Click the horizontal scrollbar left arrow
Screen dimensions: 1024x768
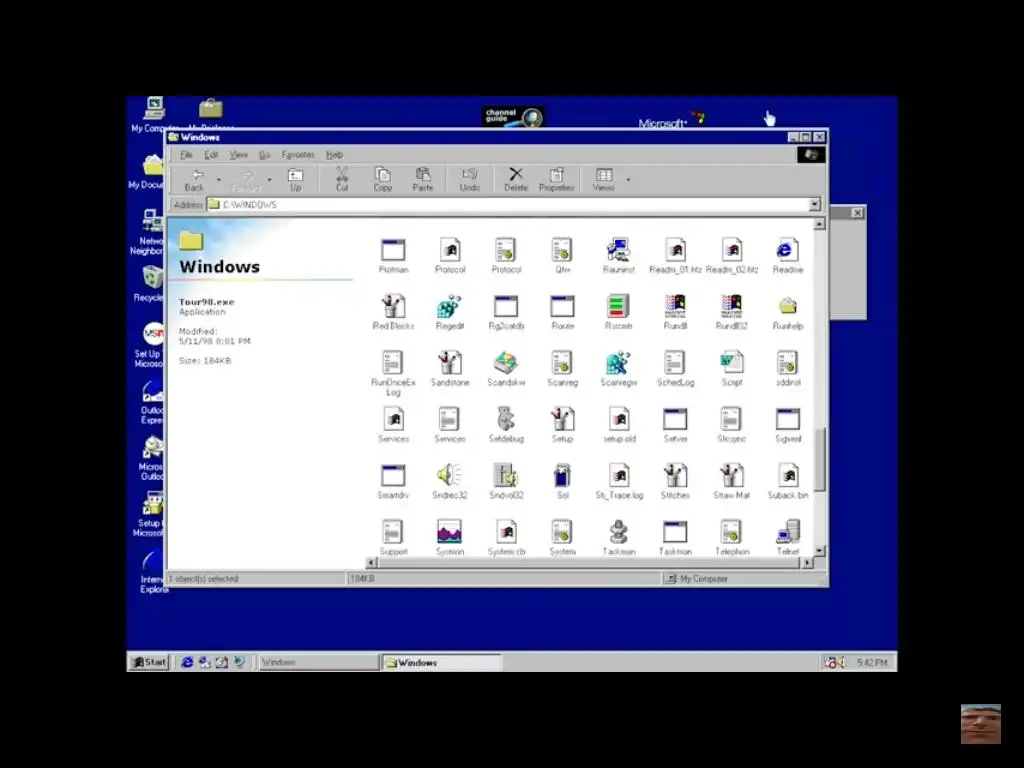click(x=372, y=562)
